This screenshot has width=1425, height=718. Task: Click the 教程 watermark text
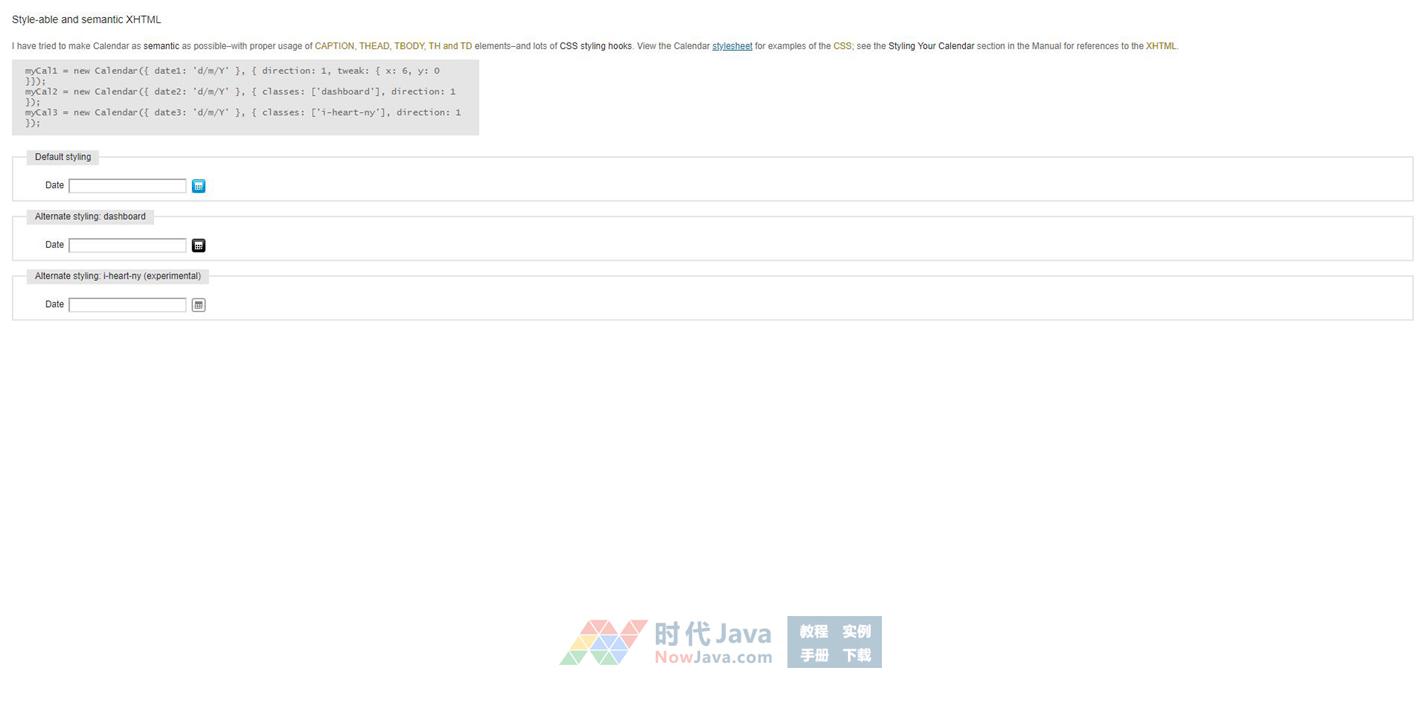[x=813, y=631]
